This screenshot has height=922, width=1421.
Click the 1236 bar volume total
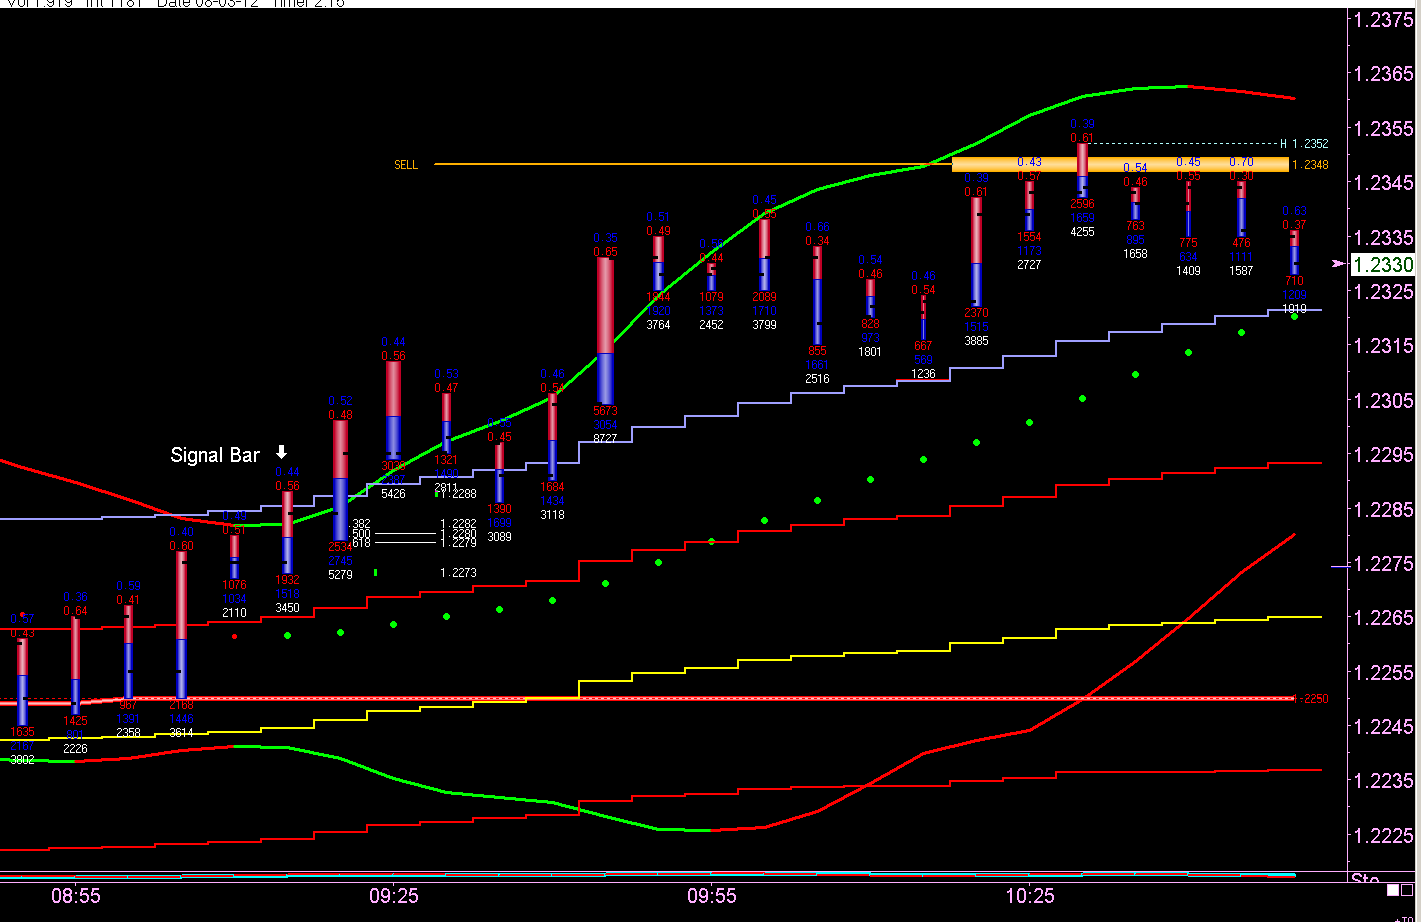(923, 374)
